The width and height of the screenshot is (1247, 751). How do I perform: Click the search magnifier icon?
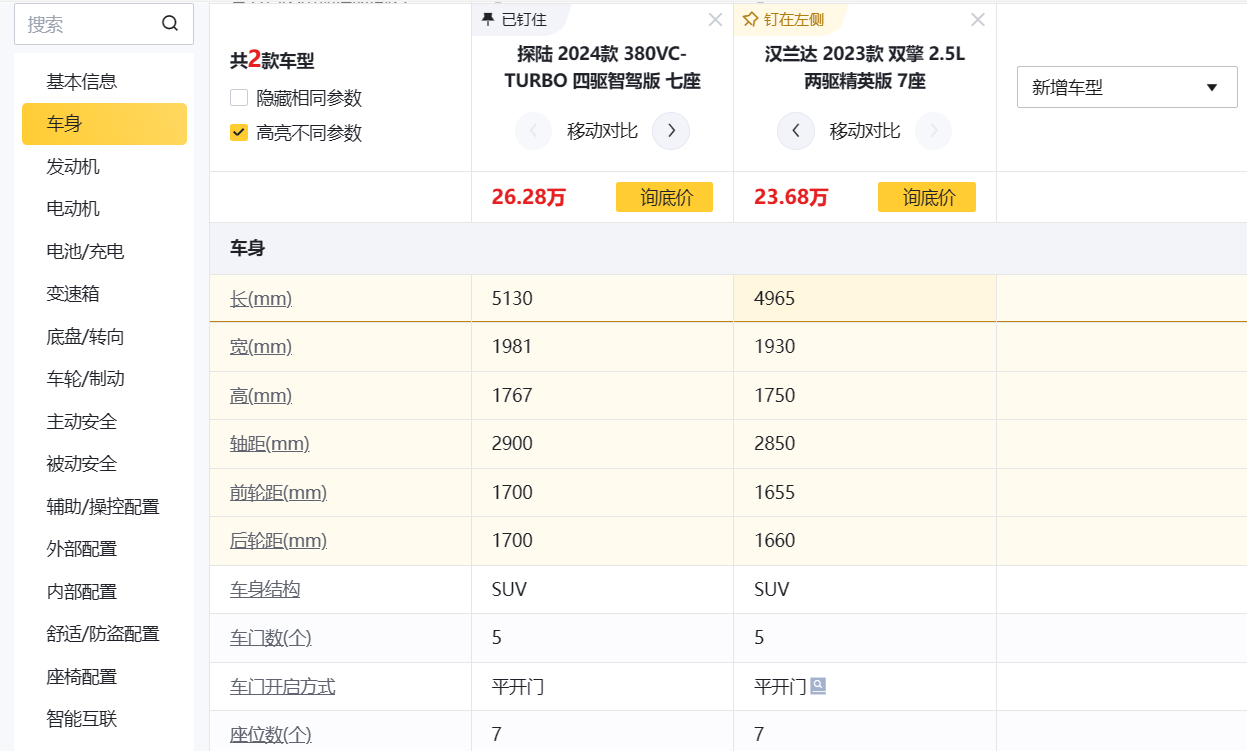(170, 24)
